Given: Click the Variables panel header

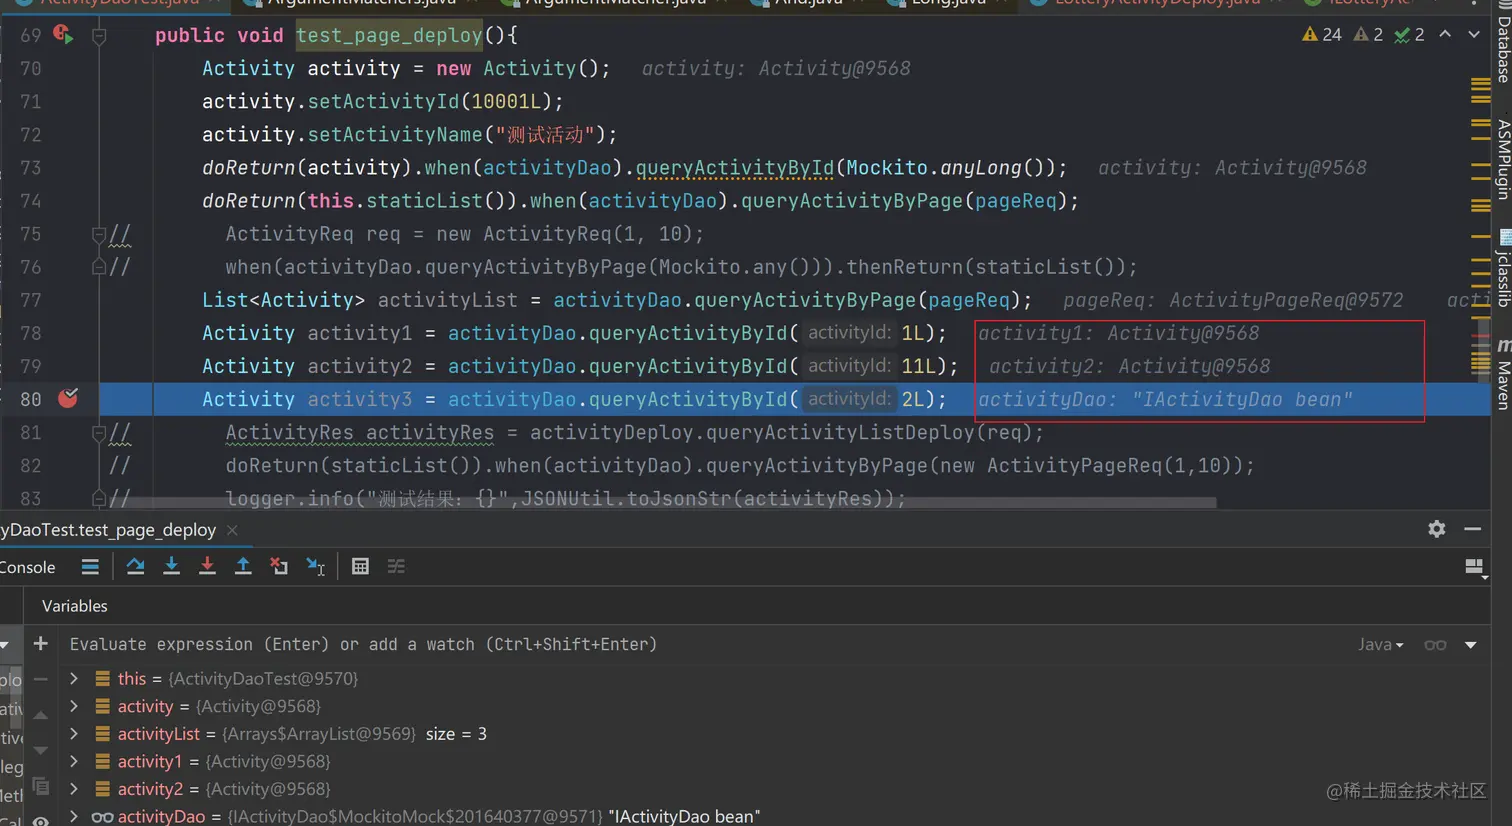Looking at the screenshot, I should tap(75, 606).
